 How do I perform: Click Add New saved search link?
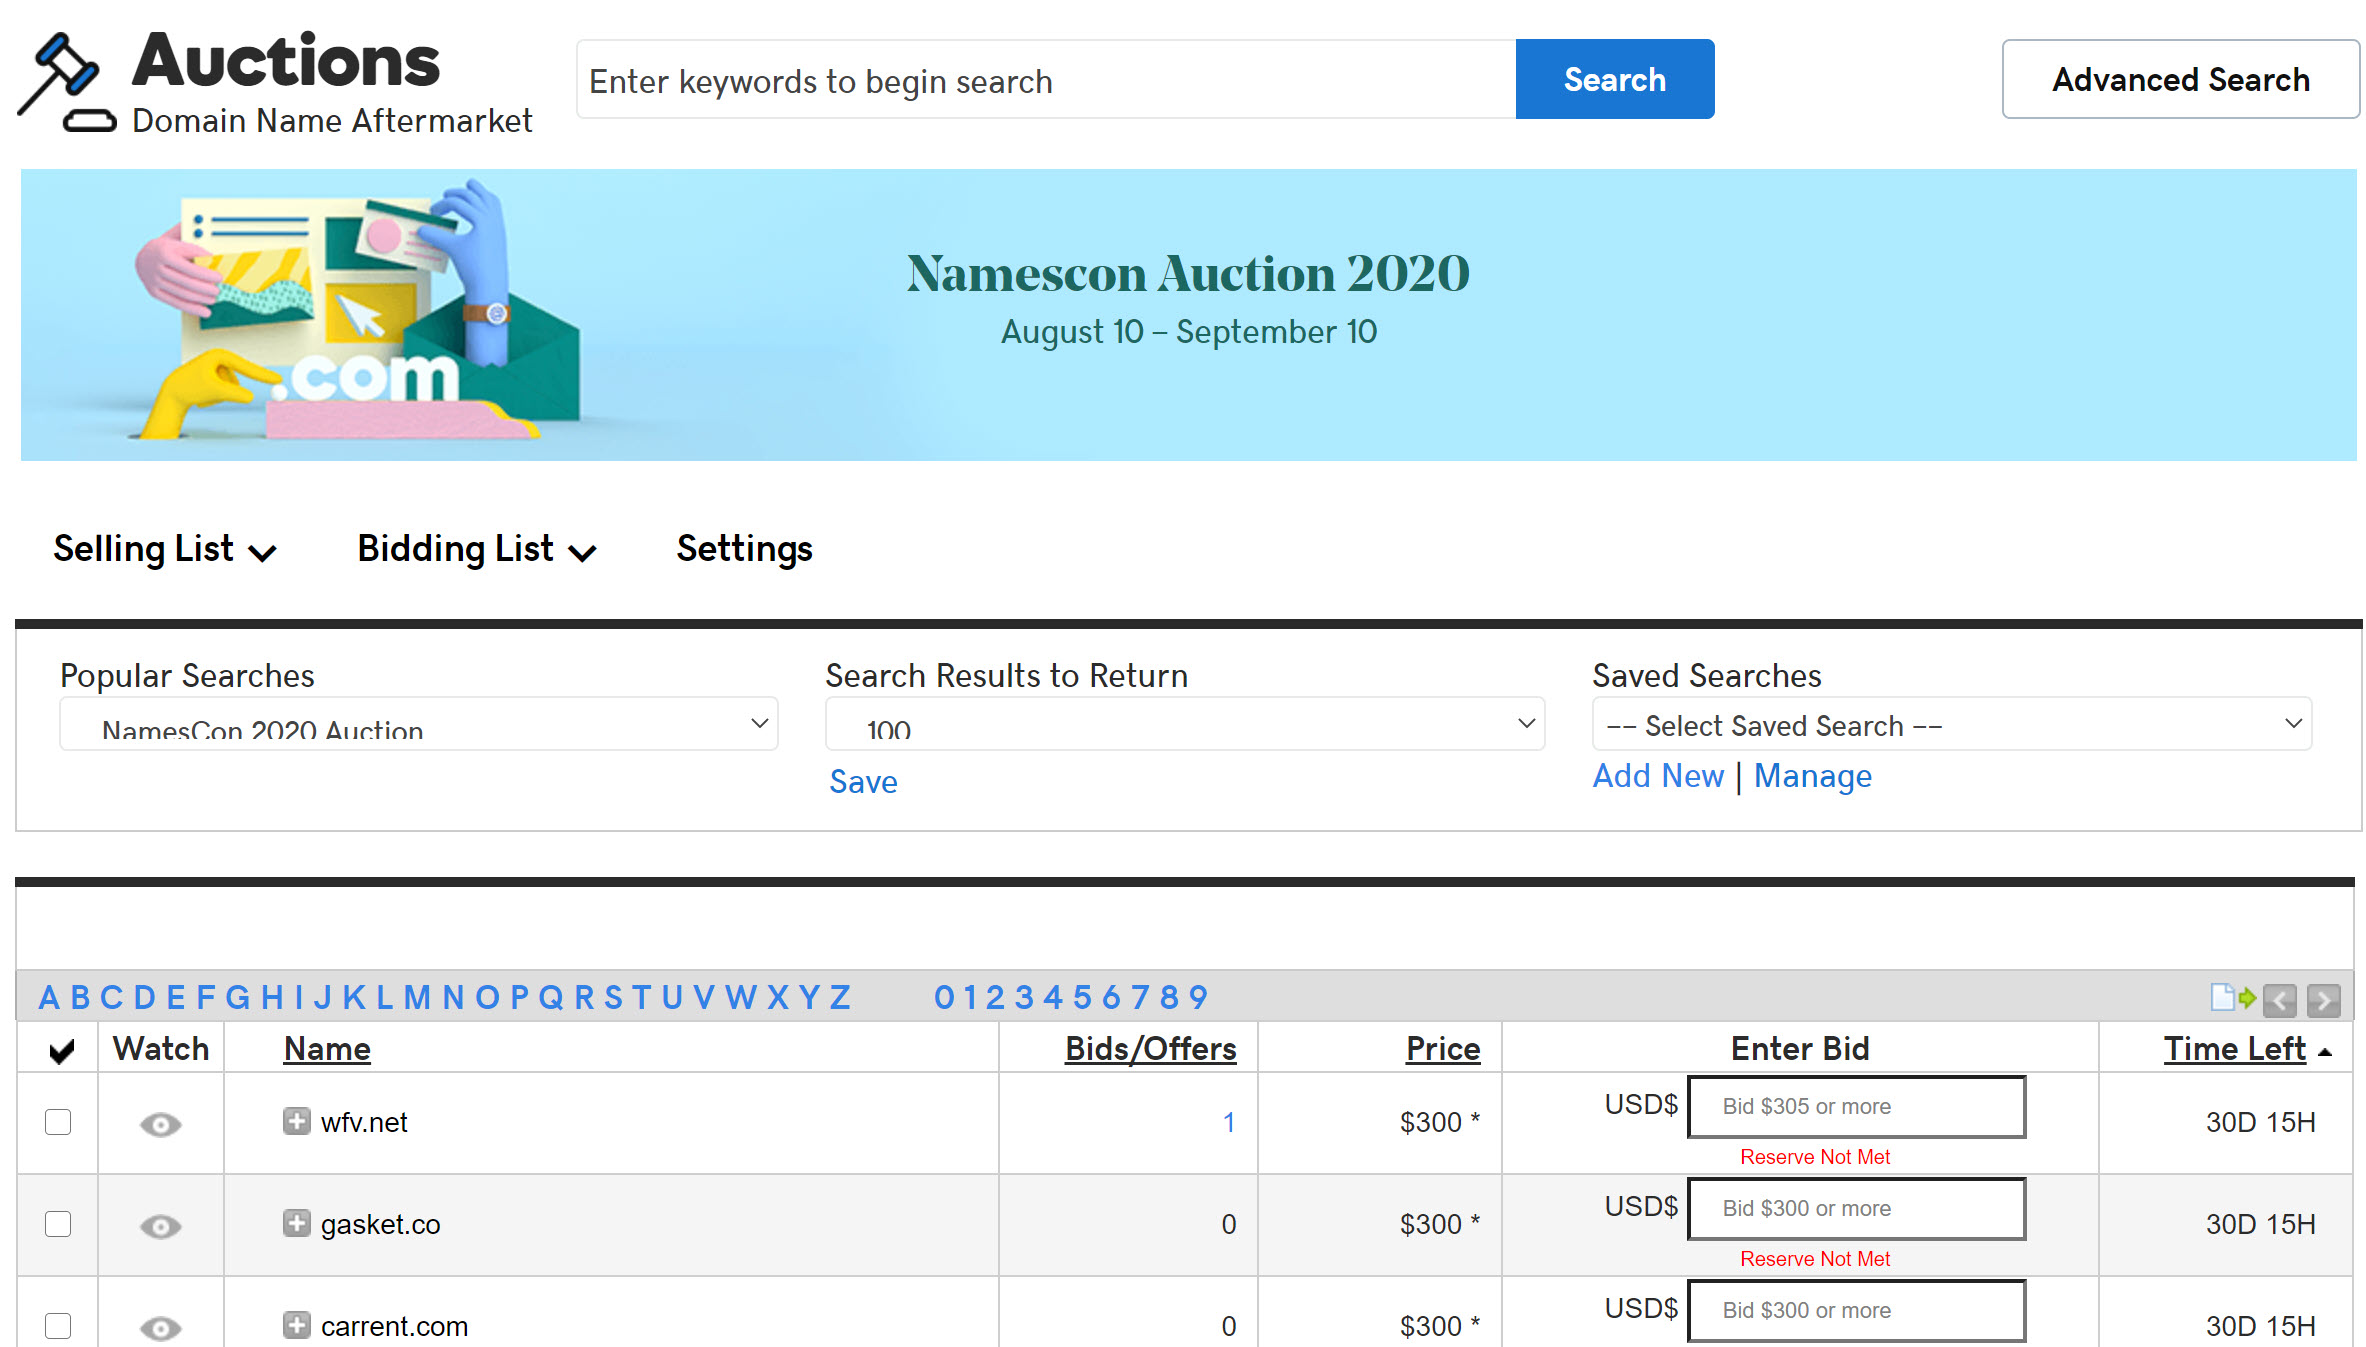tap(1658, 776)
